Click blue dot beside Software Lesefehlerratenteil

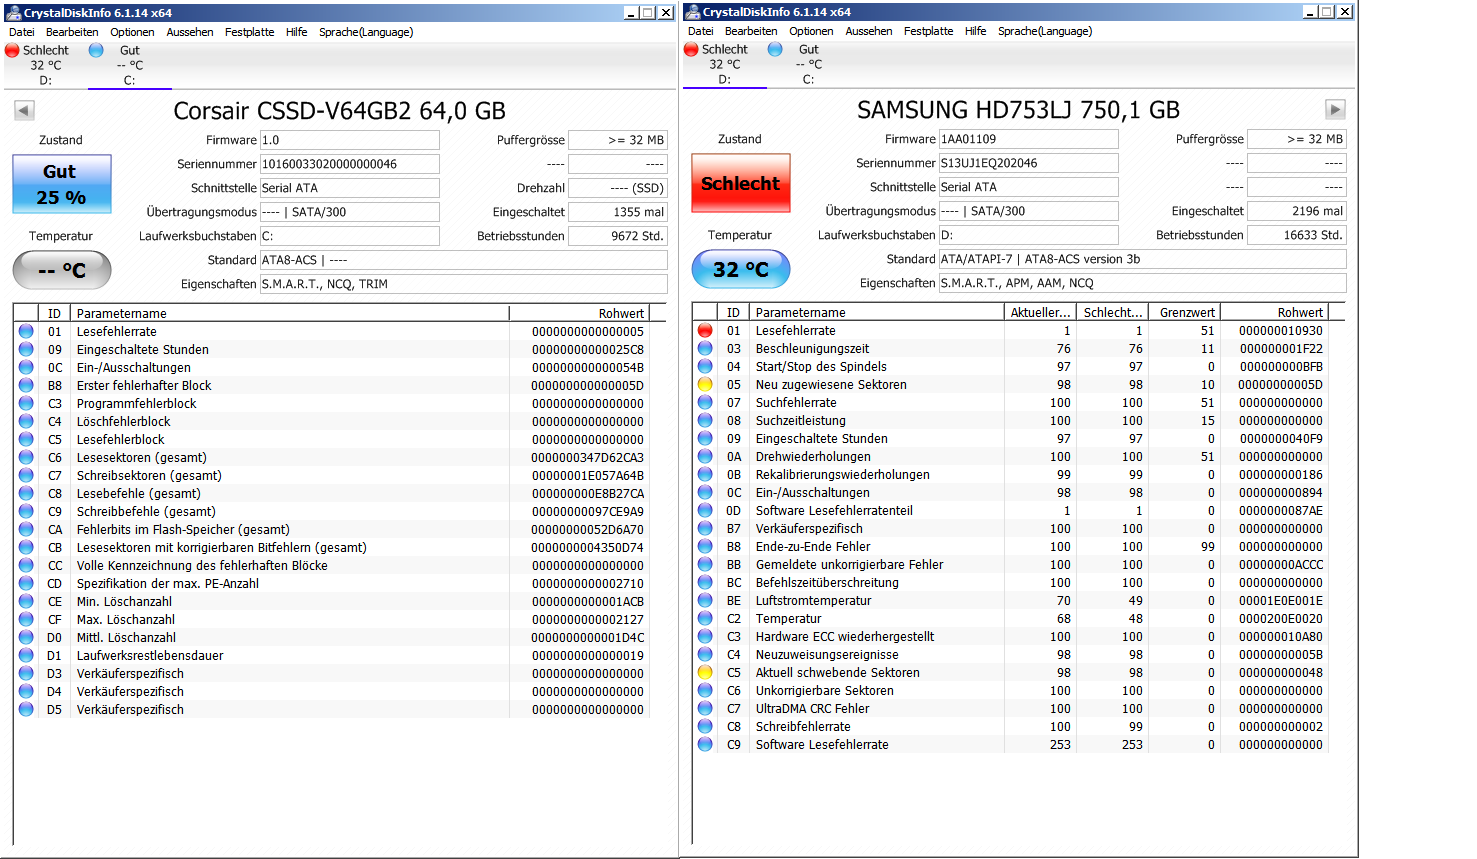(x=705, y=511)
